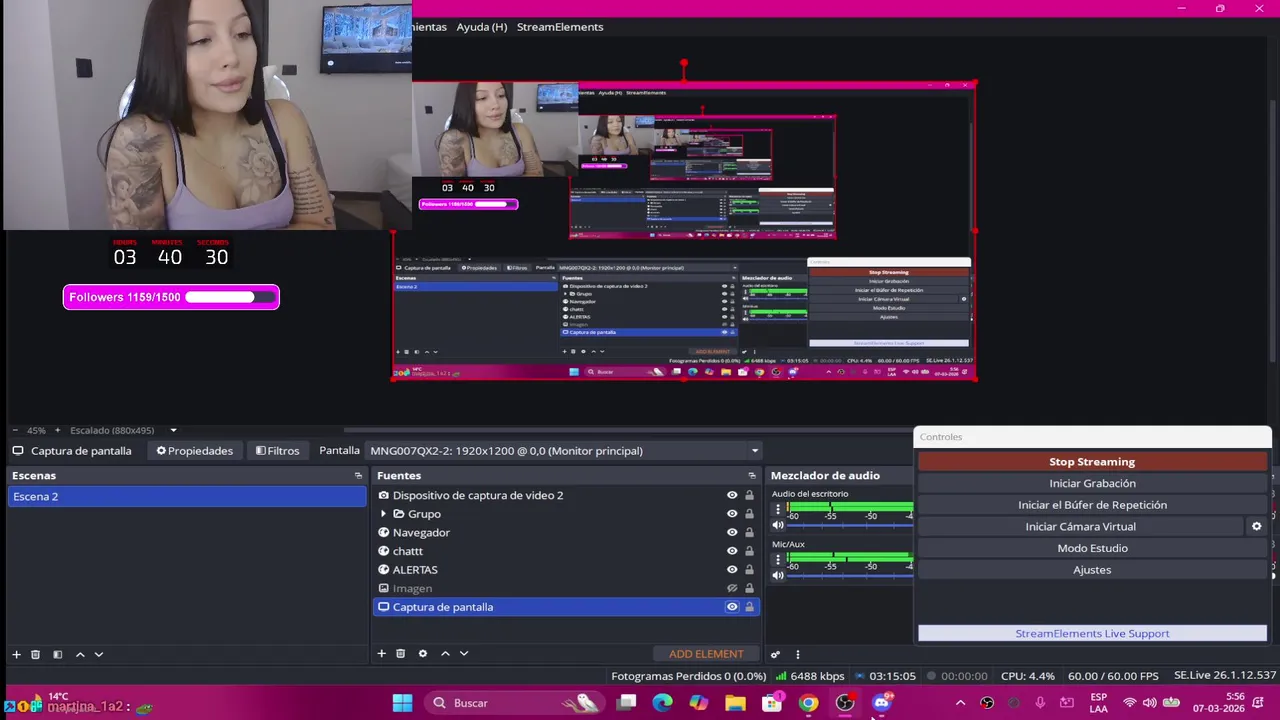Open Pantalla monitor dropdown
1280x720 pixels.
click(x=565, y=451)
